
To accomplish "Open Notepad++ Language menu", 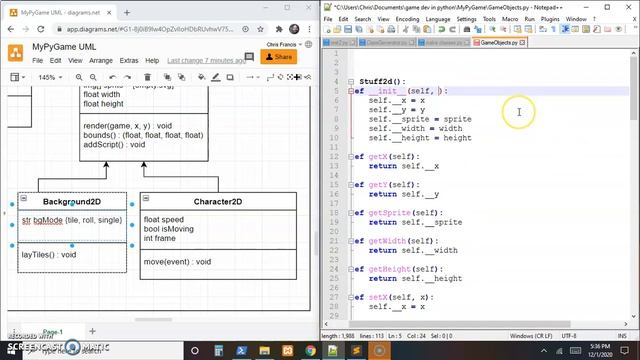I will click(x=438, y=19).
